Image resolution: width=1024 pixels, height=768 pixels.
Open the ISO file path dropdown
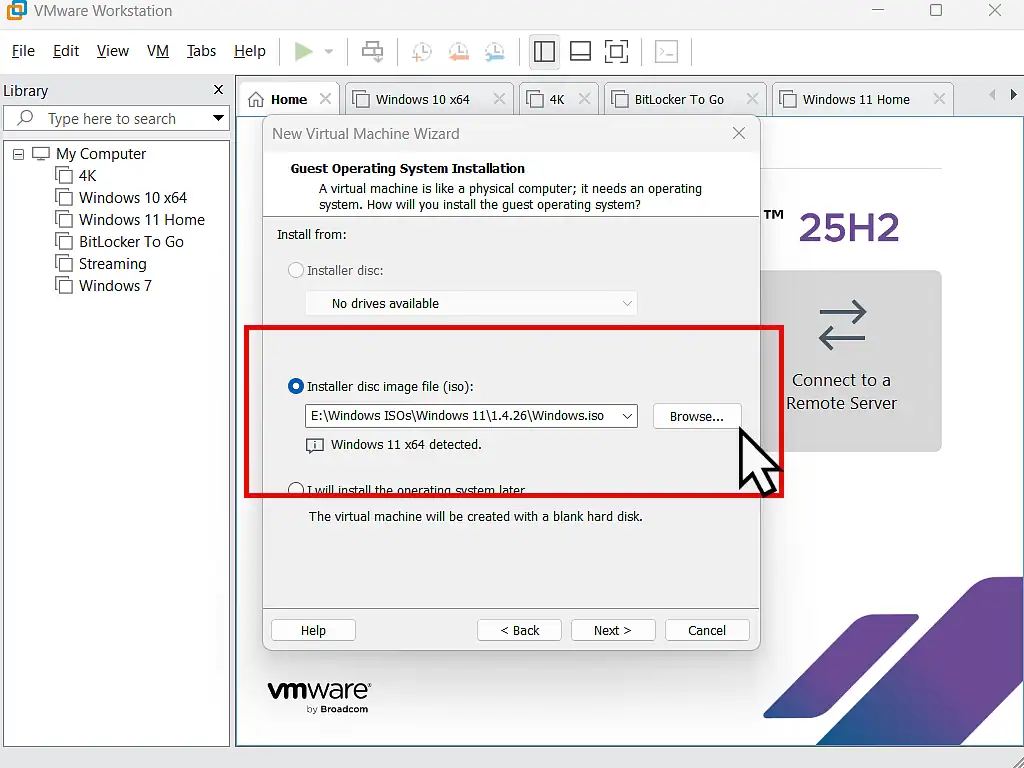coord(626,416)
